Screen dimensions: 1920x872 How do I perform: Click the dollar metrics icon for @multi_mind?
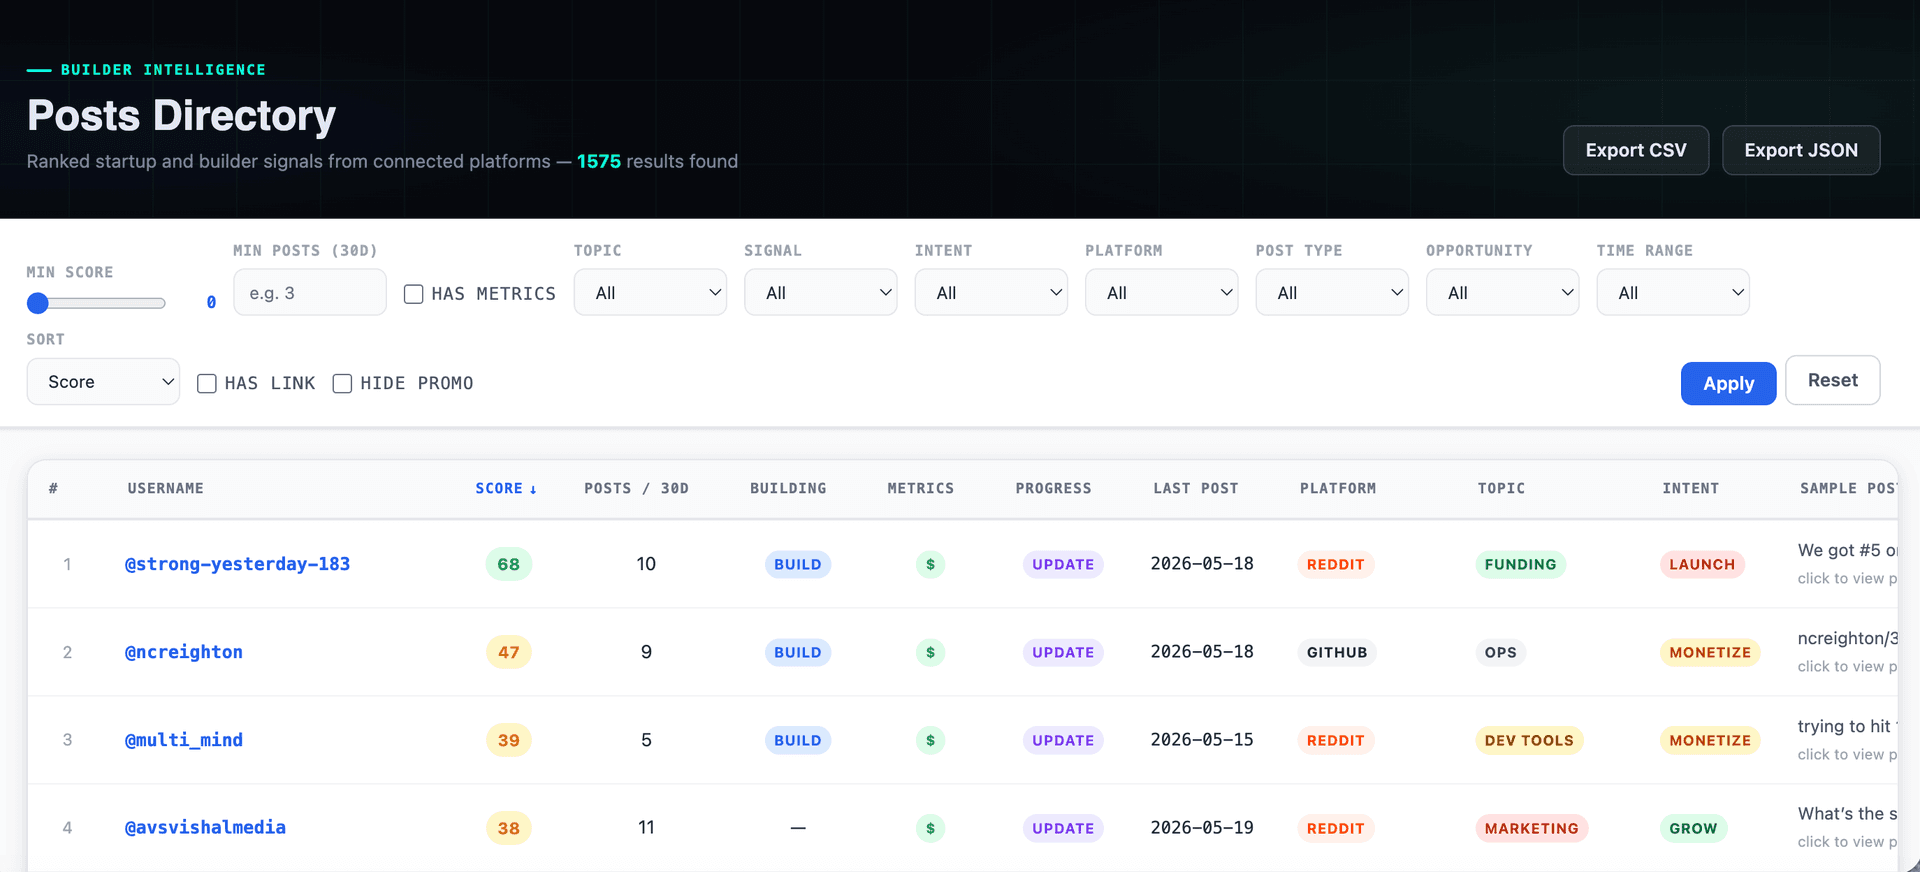pyautogui.click(x=930, y=740)
